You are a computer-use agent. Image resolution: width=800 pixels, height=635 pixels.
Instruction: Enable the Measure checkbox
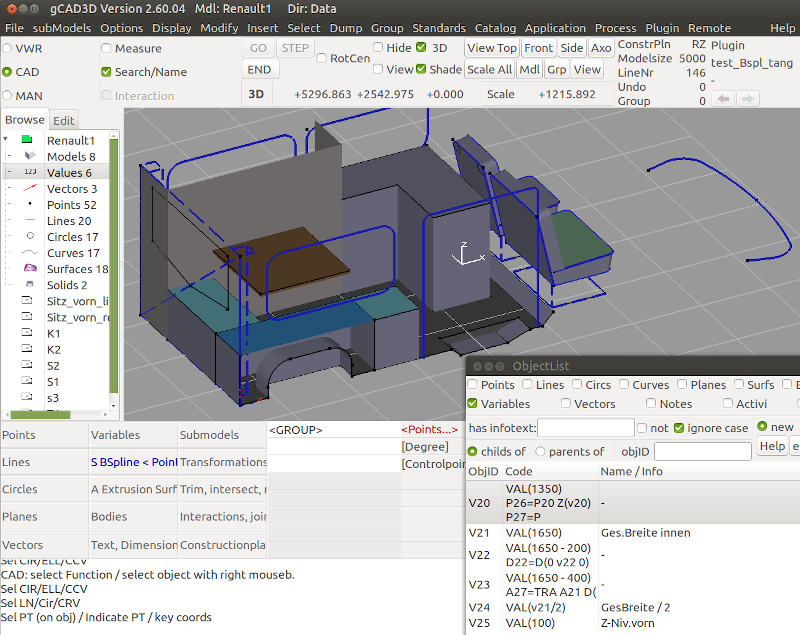(x=107, y=48)
